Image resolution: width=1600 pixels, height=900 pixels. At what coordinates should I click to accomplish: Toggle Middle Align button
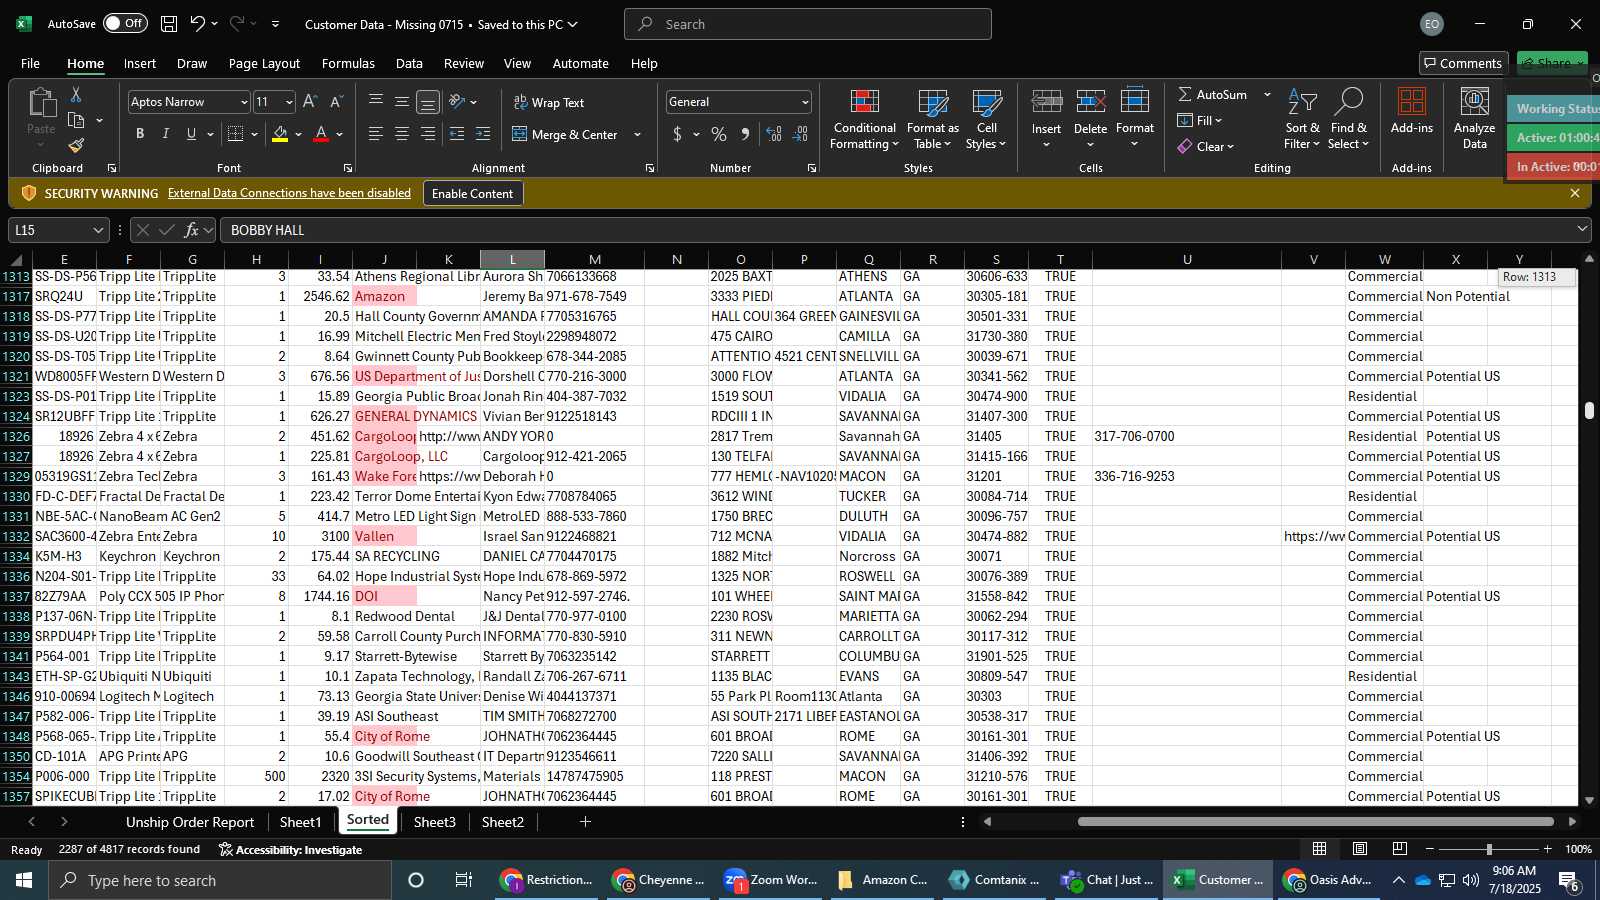pos(402,102)
